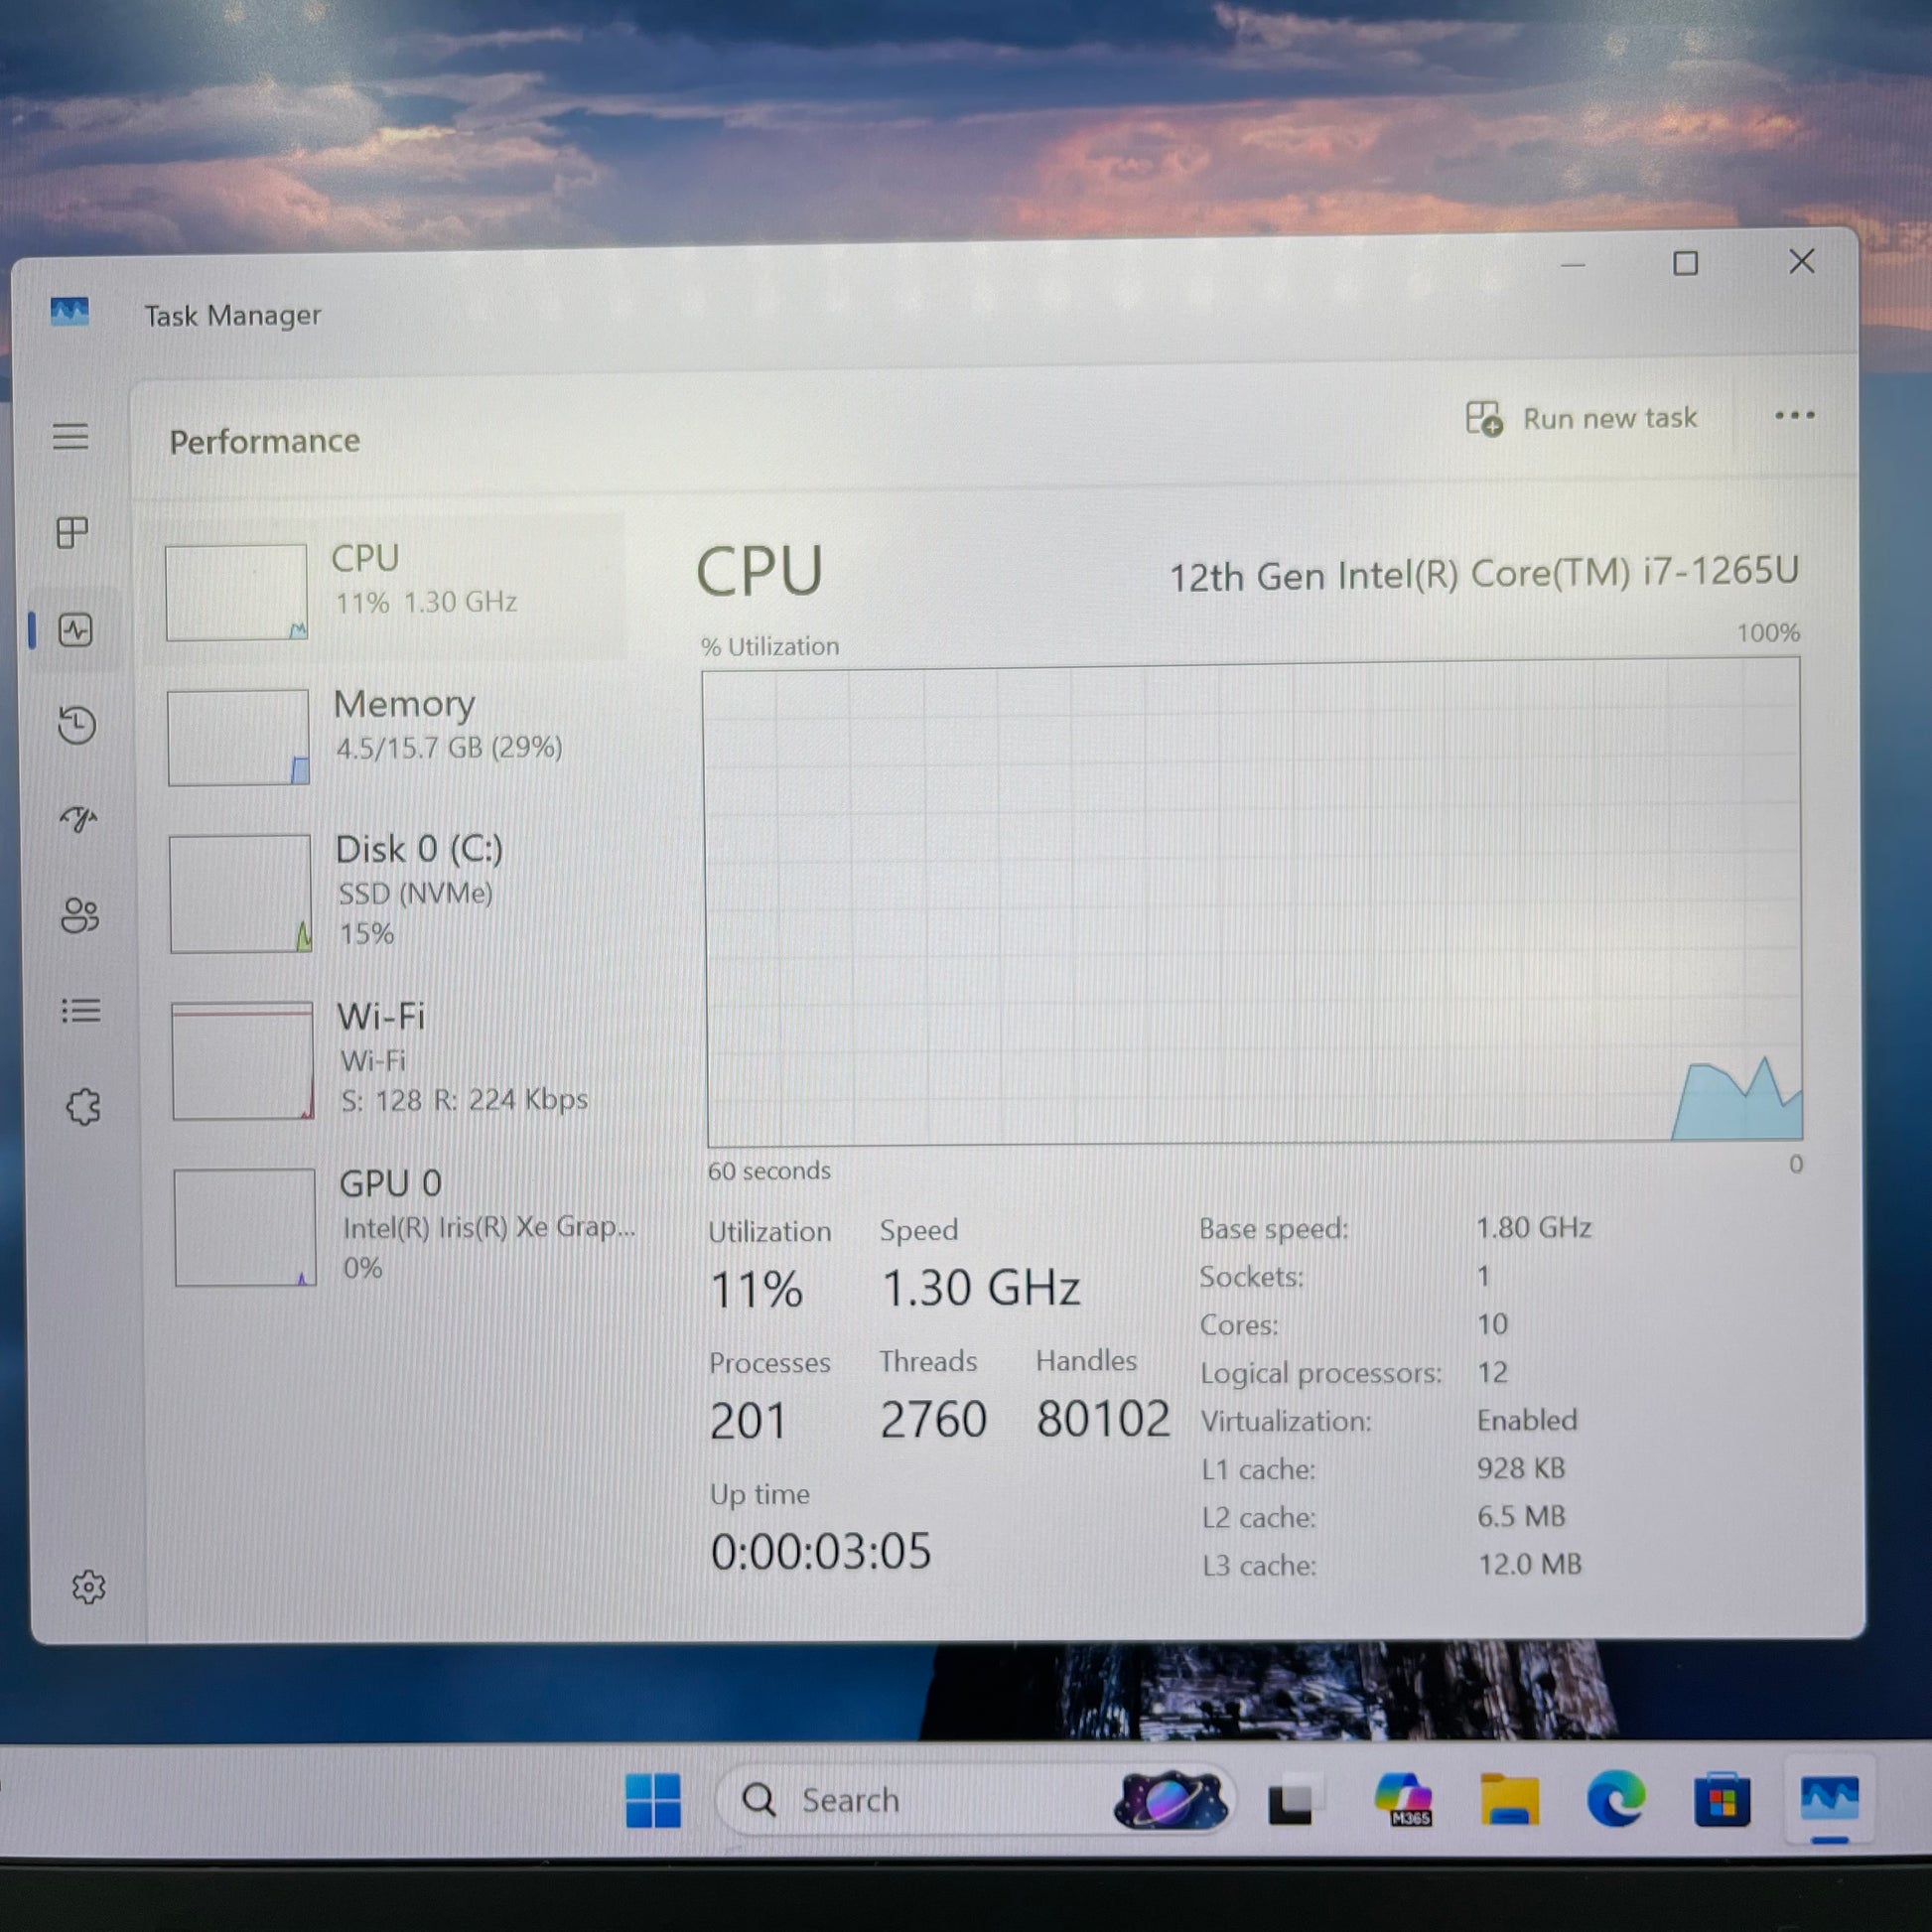Open the Users page icon
1932x1932 pixels.
80,915
